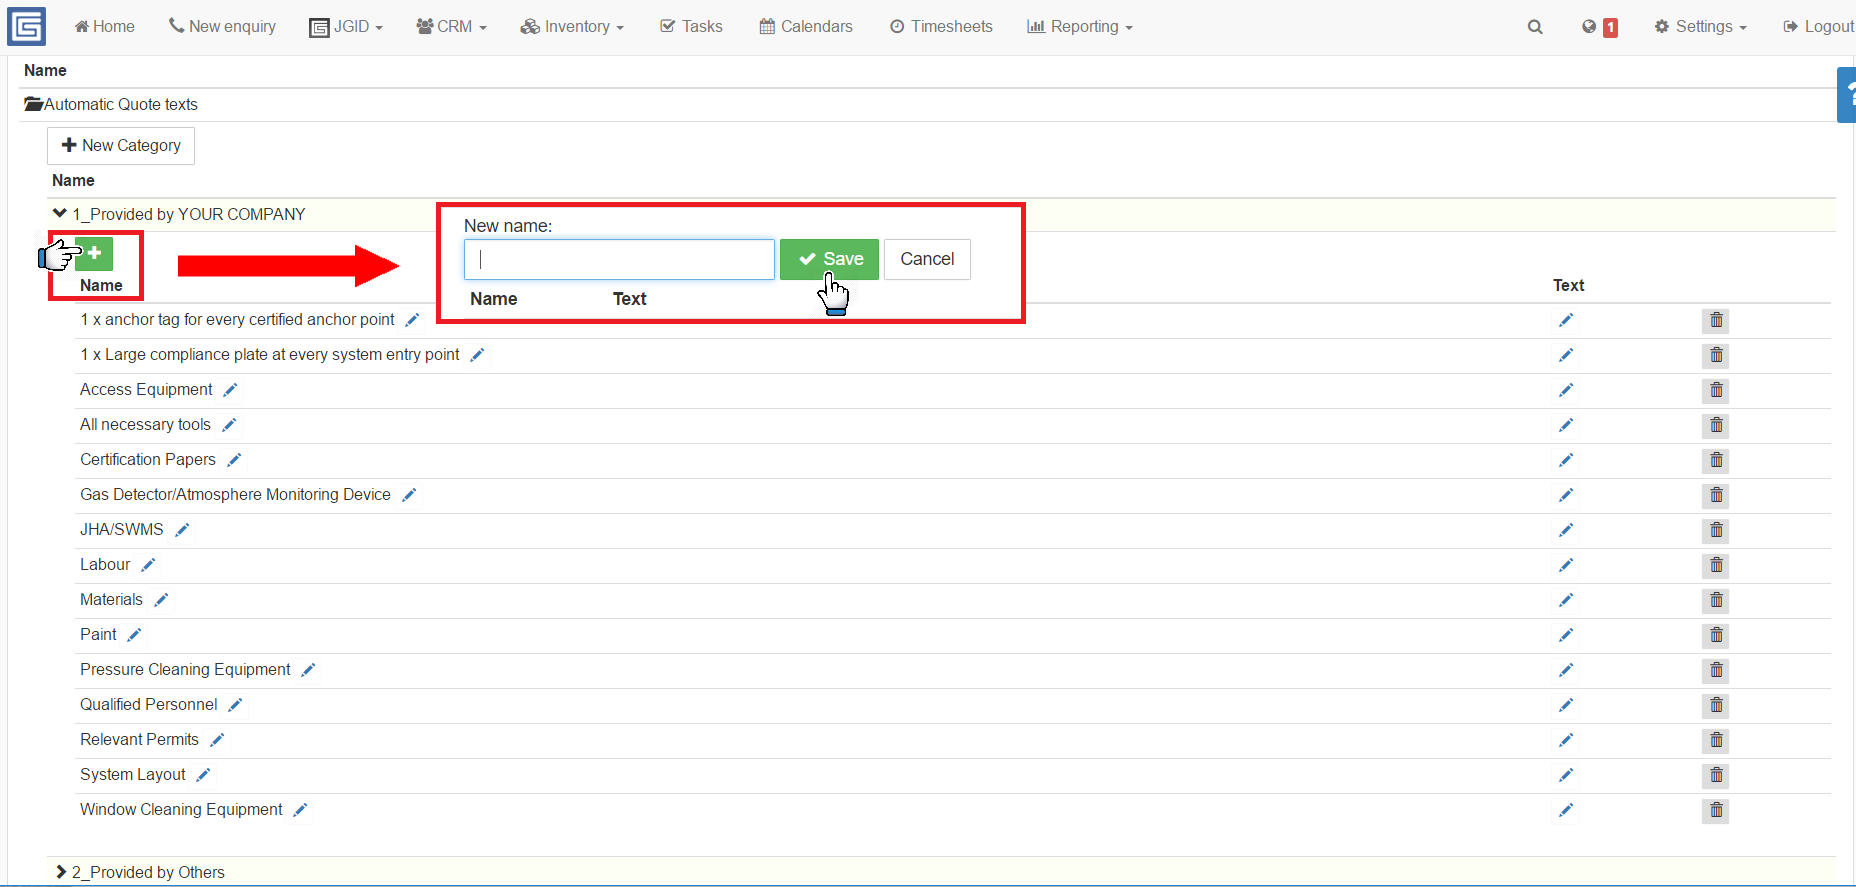
Task: Delete the anchor tag row with trash icon
Action: (1716, 320)
